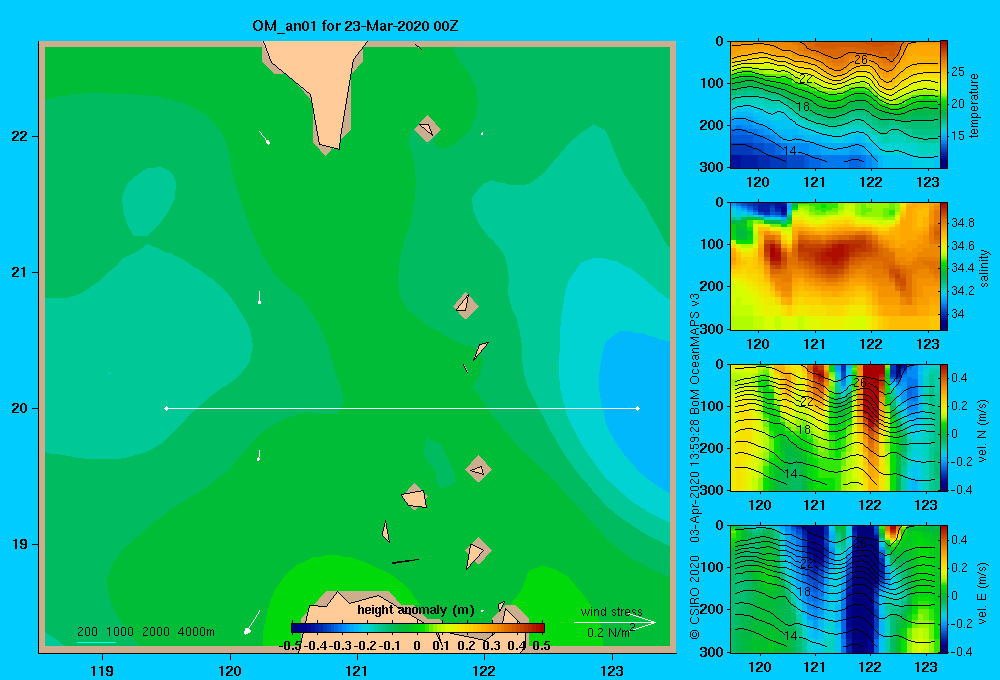Screen dimensions: 1000x680
Task: Click the '26' isotherm label in temperature plot
Action: click(861, 59)
